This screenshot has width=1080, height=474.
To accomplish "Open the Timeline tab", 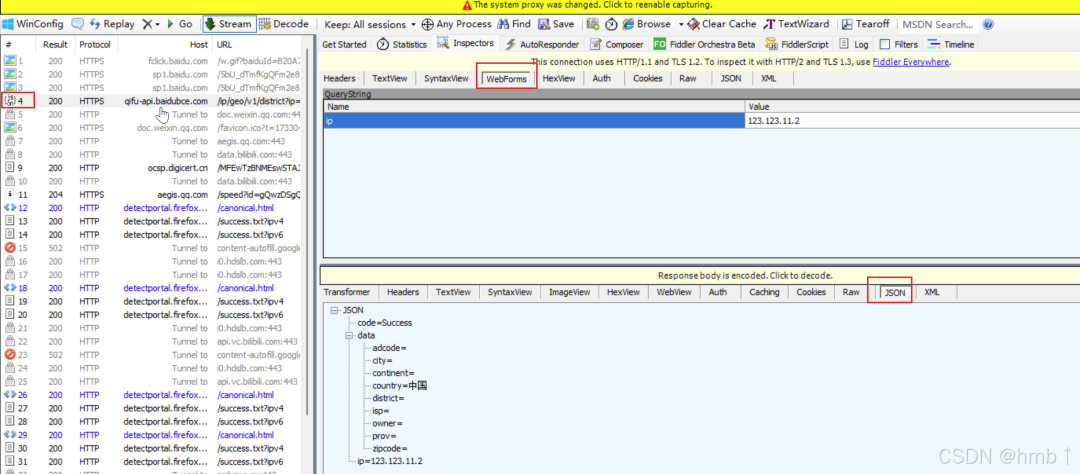I will pos(951,45).
